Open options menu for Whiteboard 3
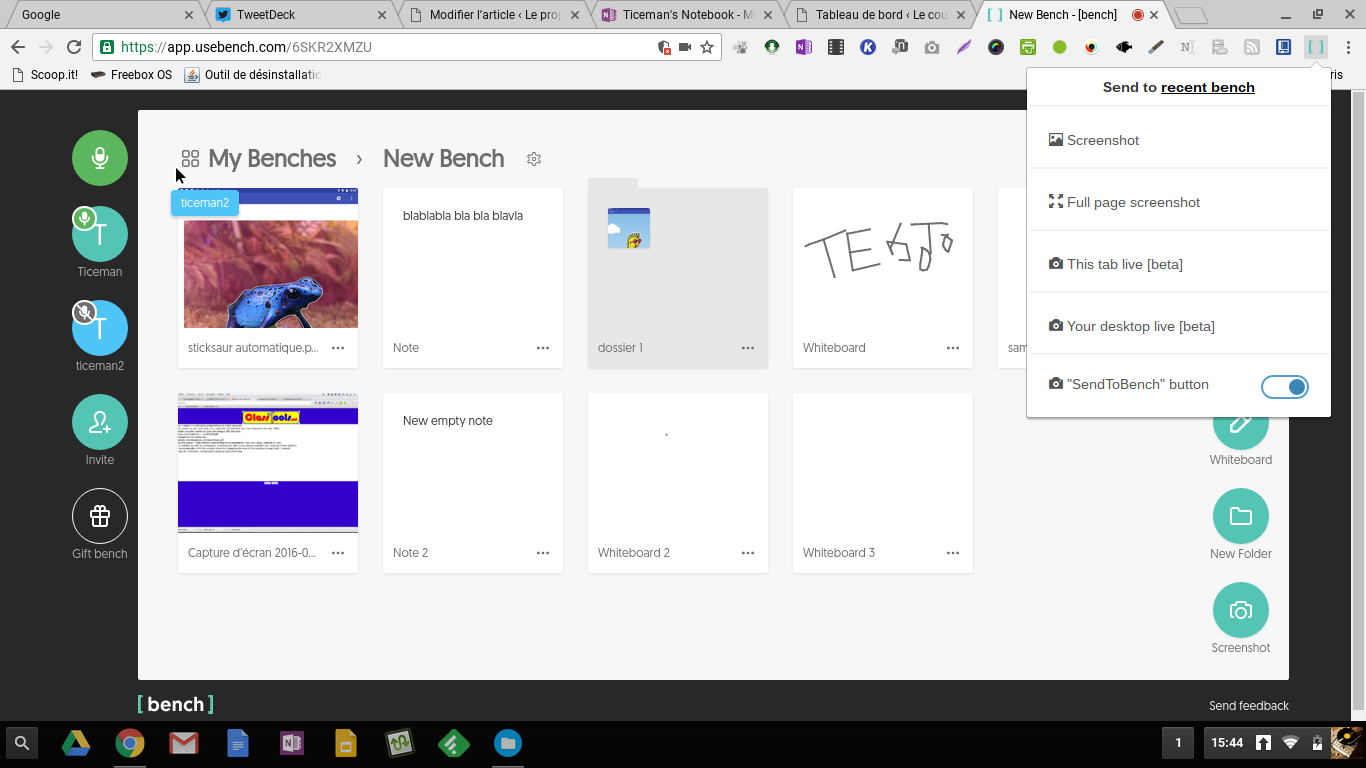This screenshot has width=1366, height=768. coord(953,553)
